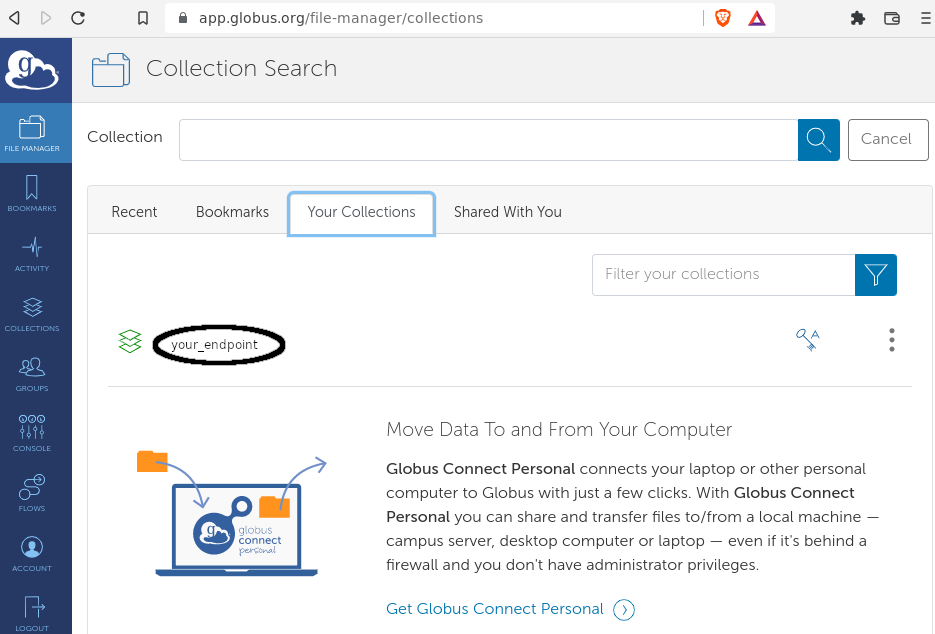Screen dimensions: 935x634
Task: Open Flows in sidebar
Action: coord(32,493)
